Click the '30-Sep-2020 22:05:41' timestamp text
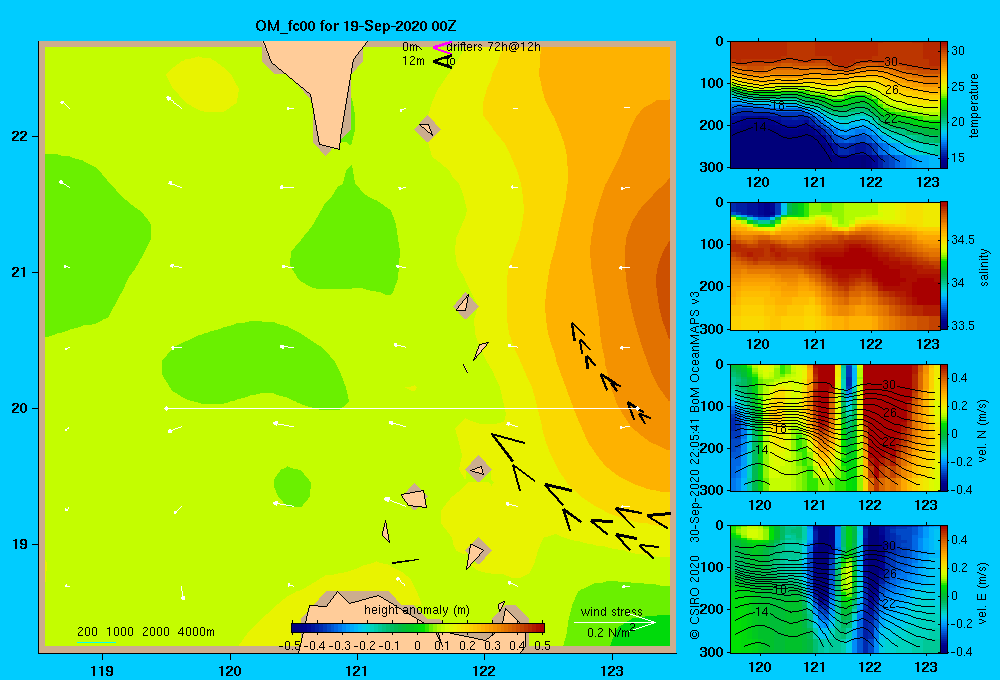This screenshot has height=680, width=1000. 695,482
